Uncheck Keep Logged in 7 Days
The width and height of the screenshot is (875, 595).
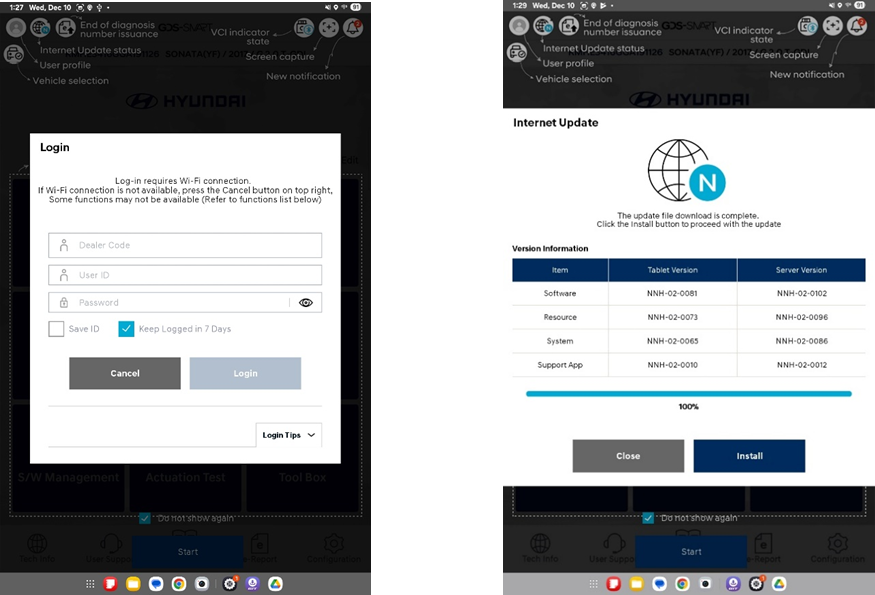coord(126,329)
